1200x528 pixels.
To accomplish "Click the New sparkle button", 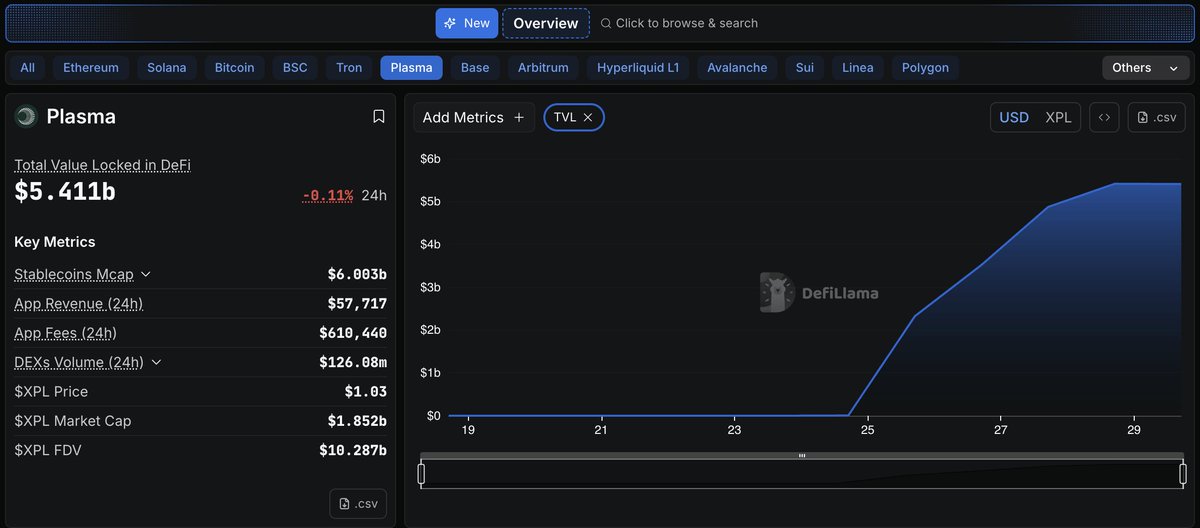I will point(467,23).
